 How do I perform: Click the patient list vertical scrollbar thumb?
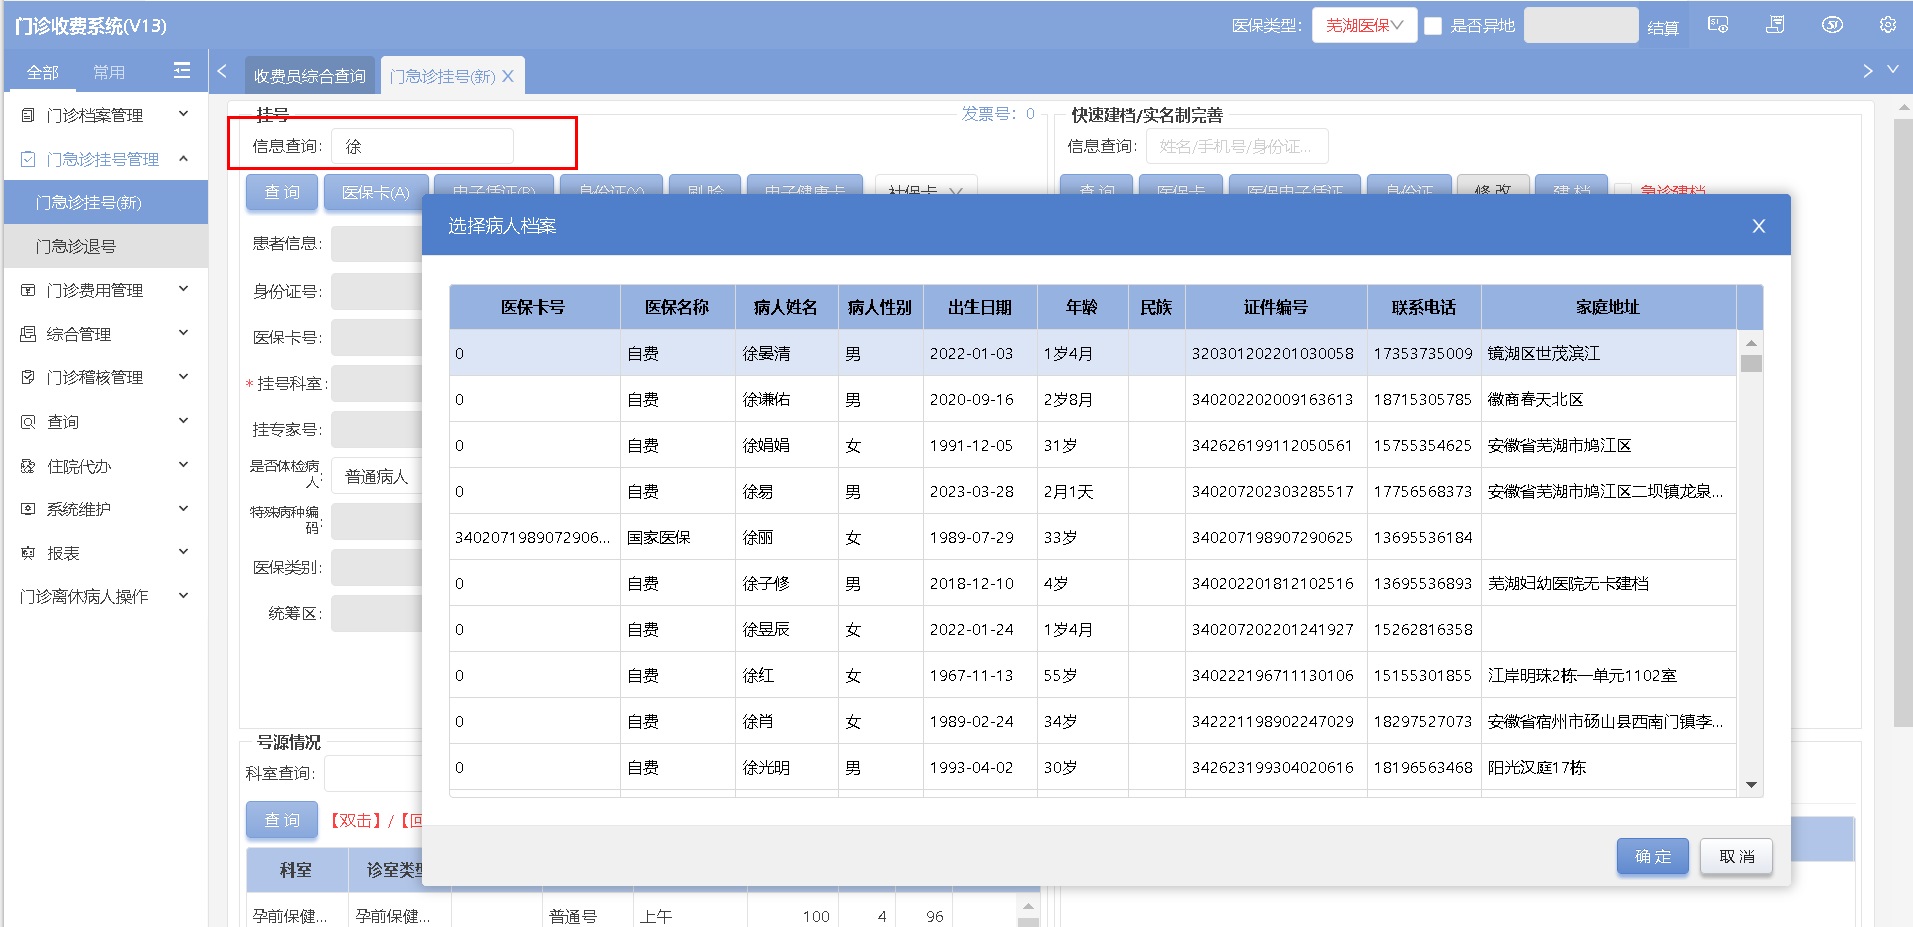click(1751, 363)
